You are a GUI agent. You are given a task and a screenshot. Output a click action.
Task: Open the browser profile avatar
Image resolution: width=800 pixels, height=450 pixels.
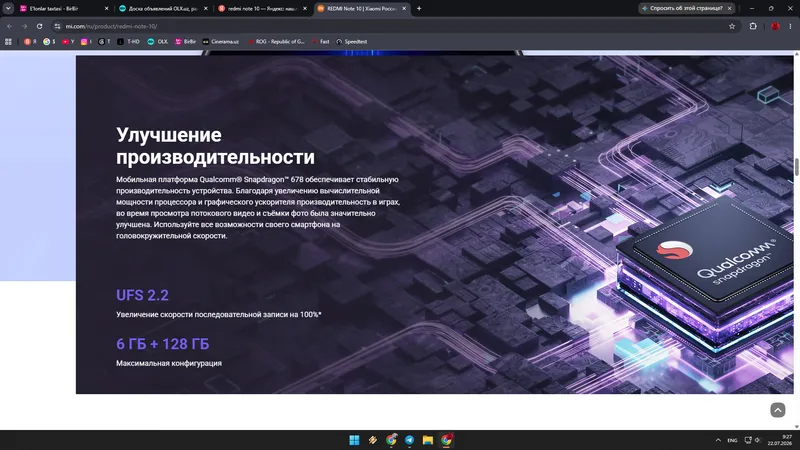pyautogui.click(x=775, y=26)
